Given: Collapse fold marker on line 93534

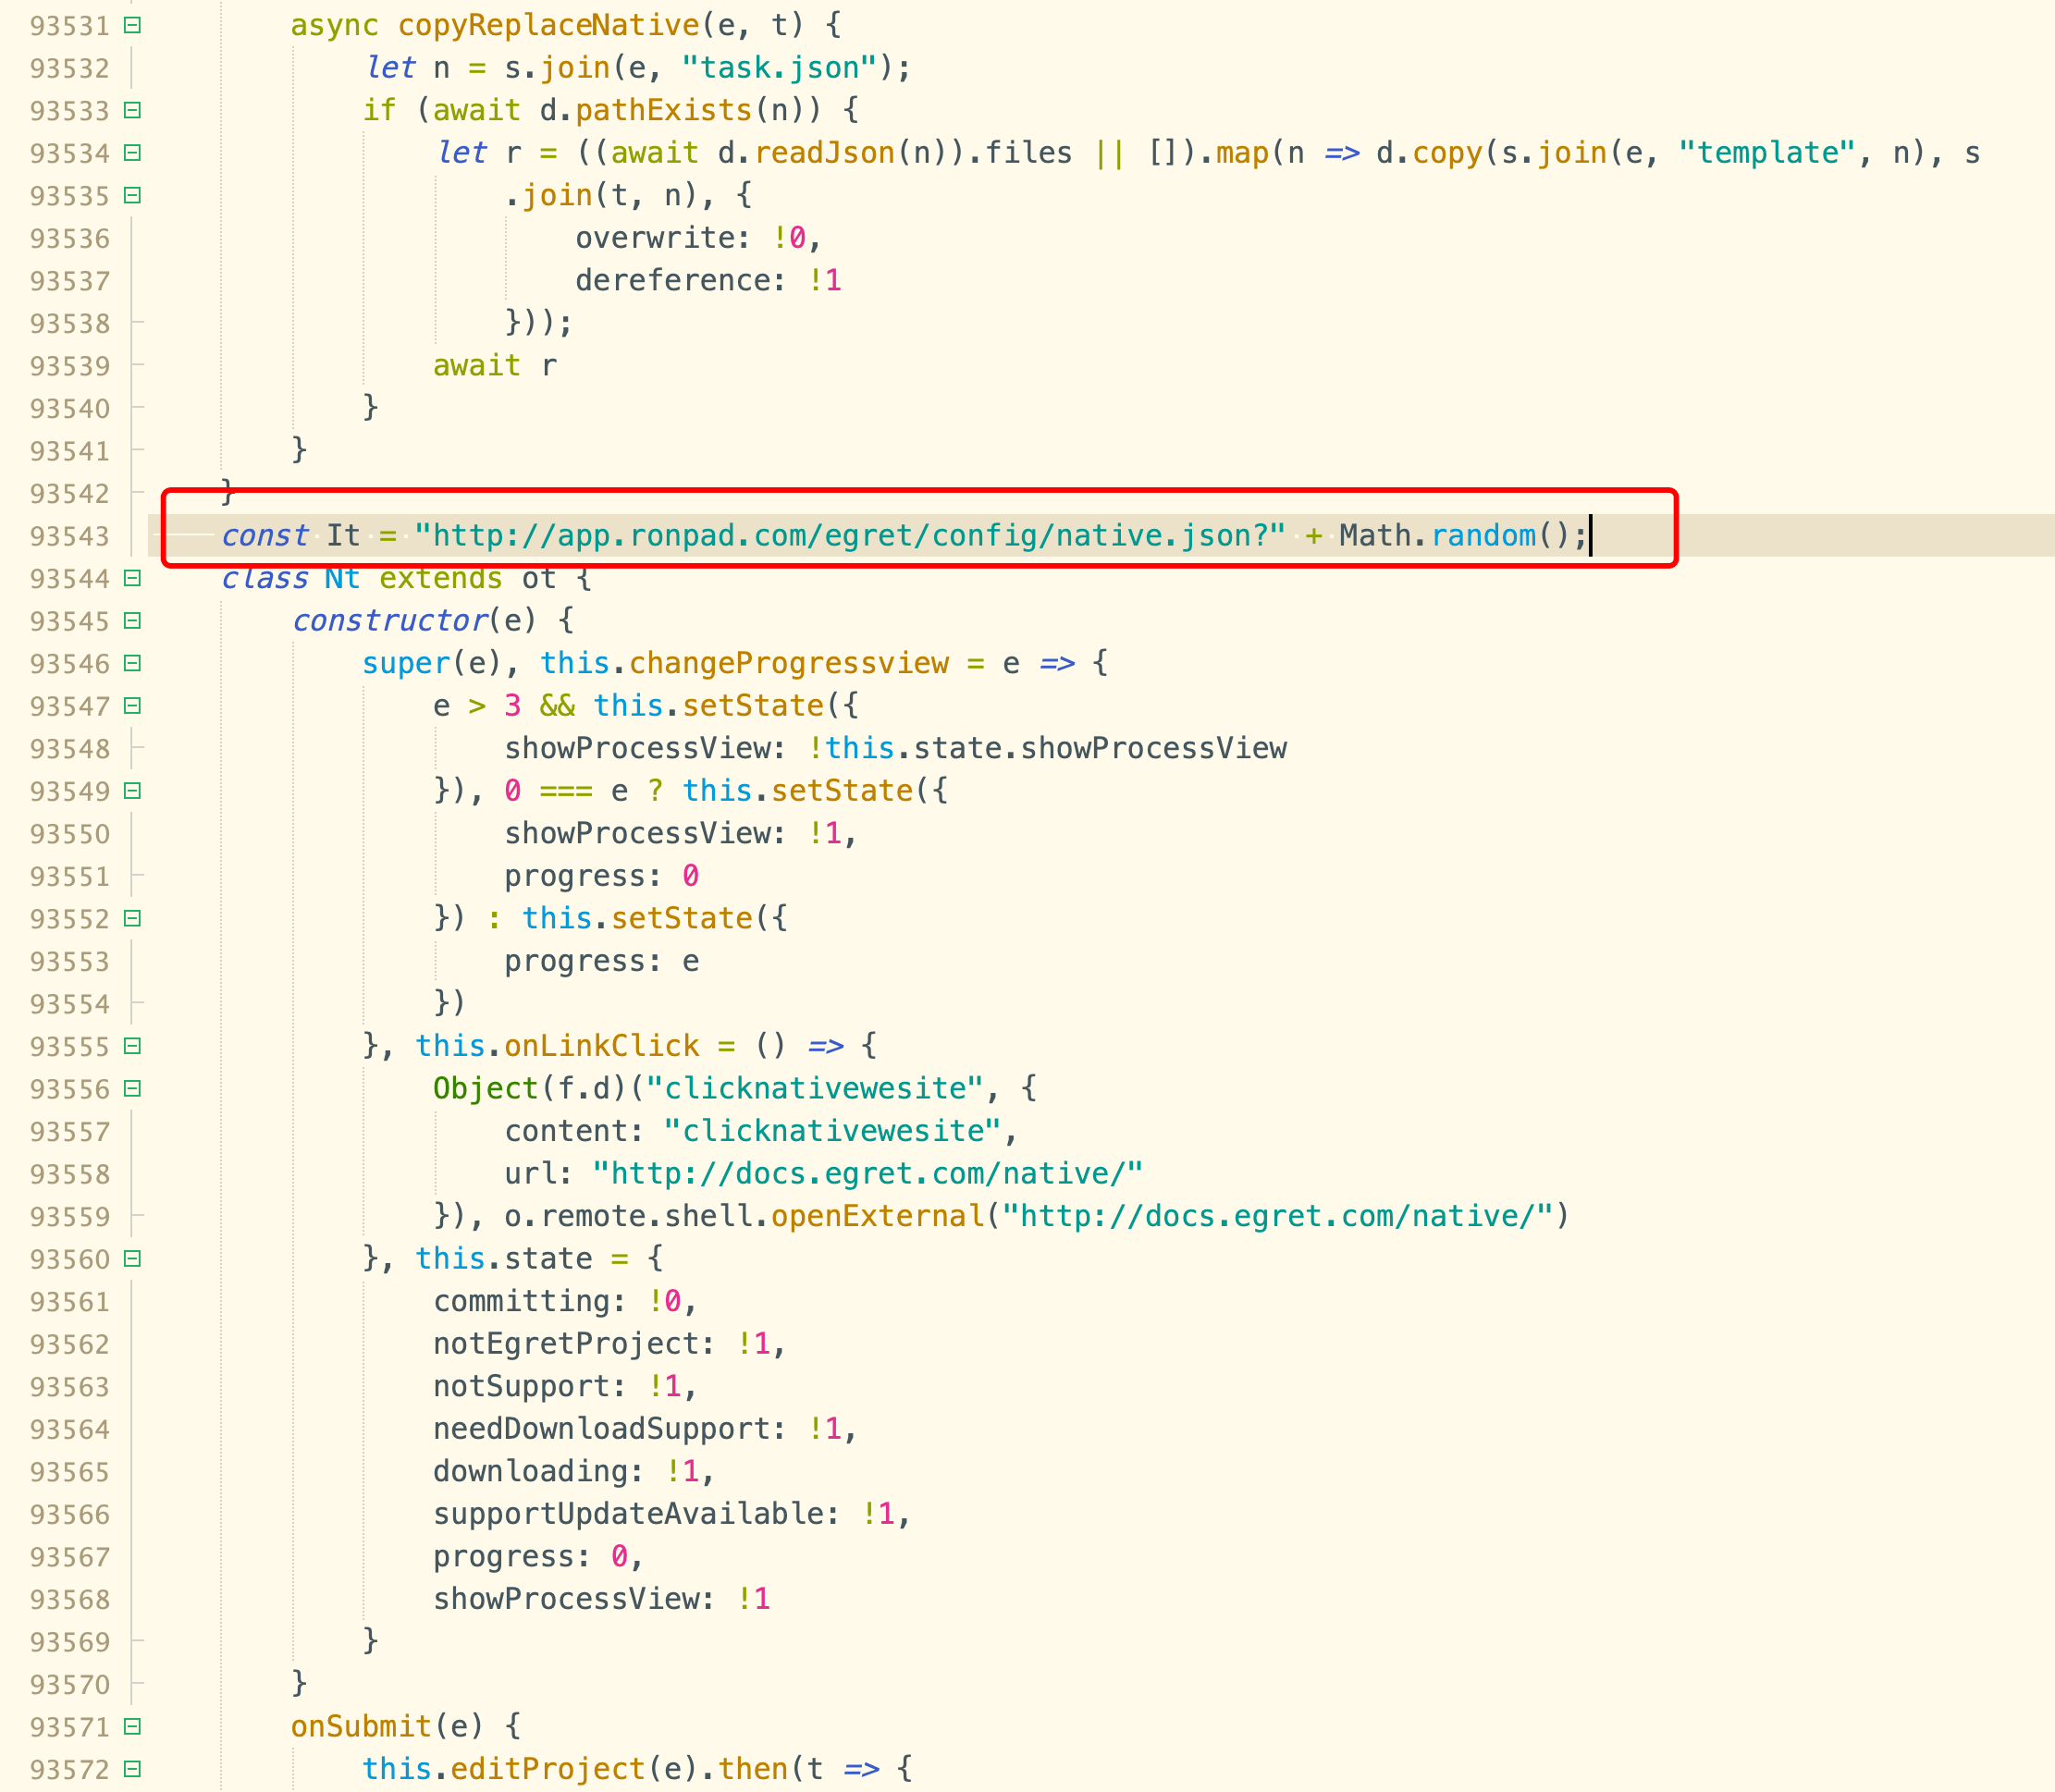Looking at the screenshot, I should coord(132,153).
